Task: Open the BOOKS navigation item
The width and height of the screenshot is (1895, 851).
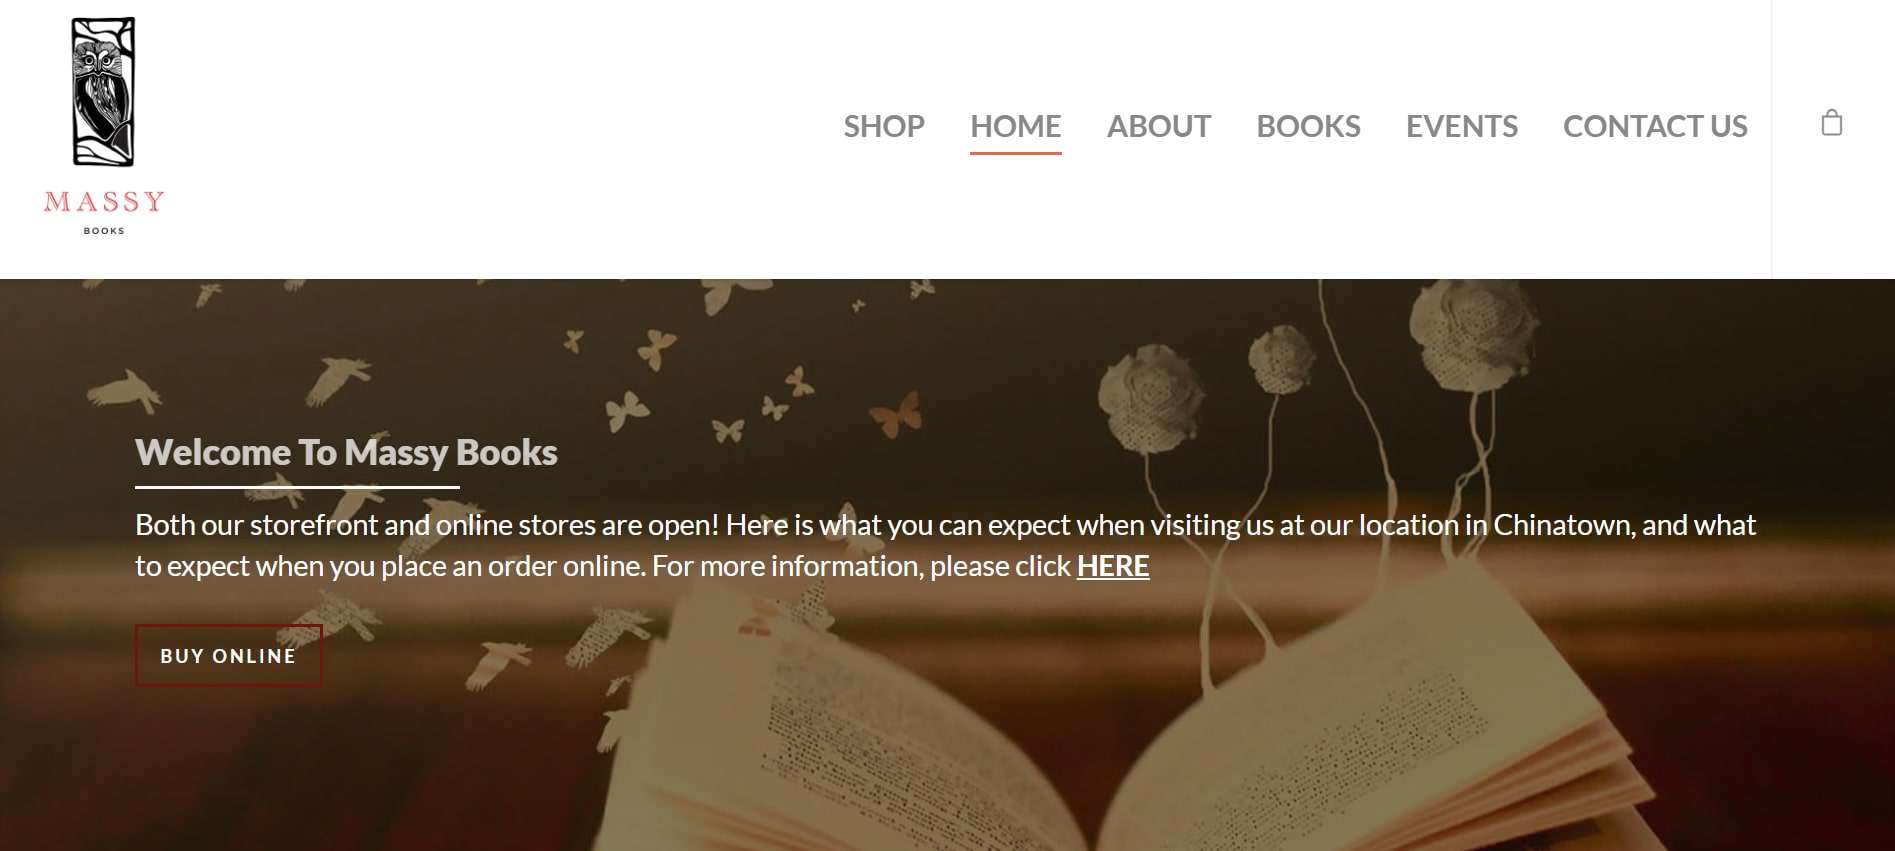Action: pos(1308,126)
